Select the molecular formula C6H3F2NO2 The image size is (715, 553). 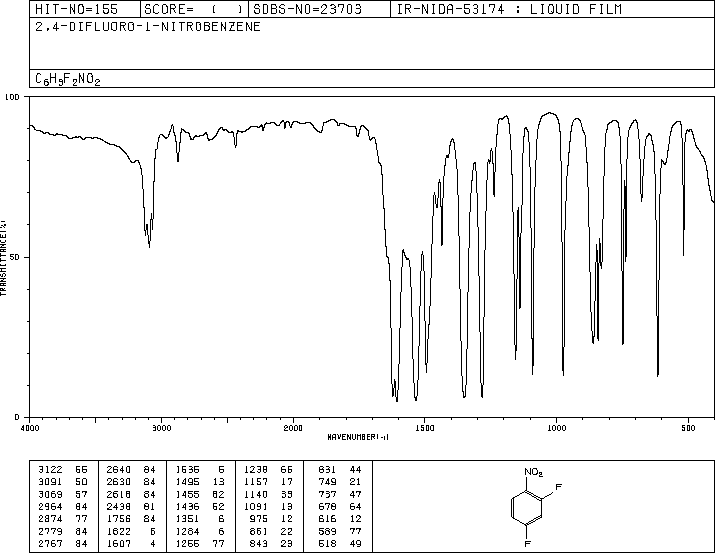tap(67, 79)
